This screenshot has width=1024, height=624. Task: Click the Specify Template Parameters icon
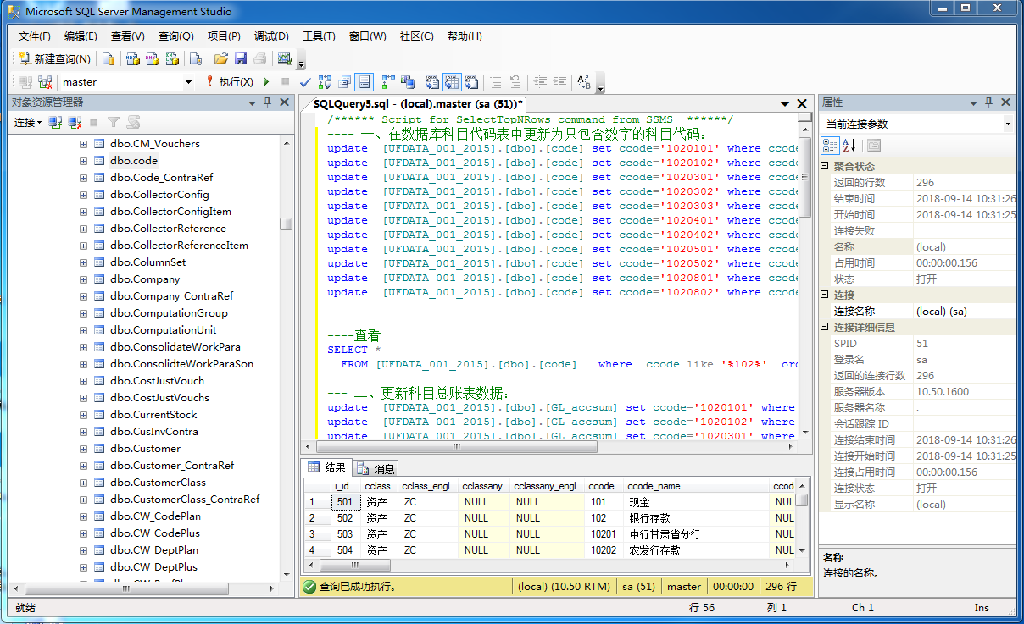584,82
